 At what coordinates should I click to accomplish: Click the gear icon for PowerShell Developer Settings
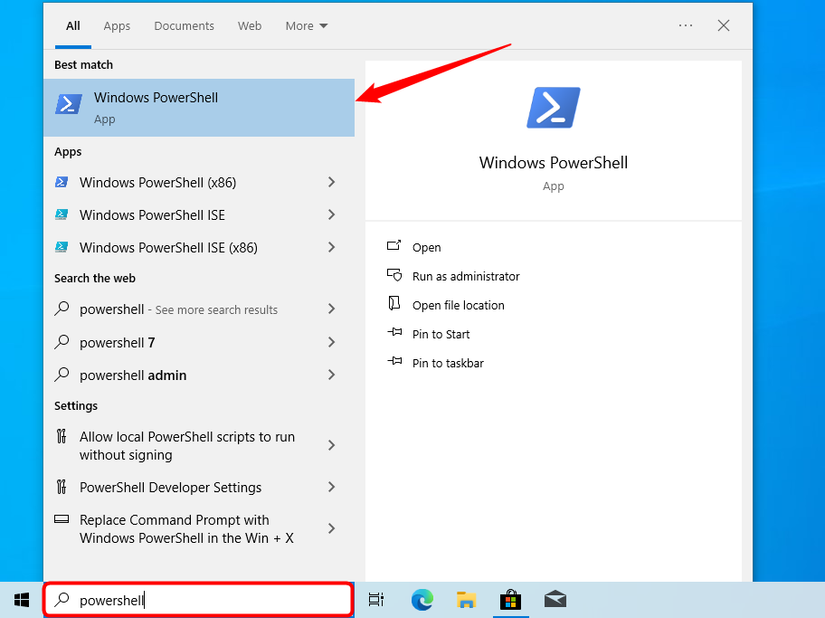point(62,487)
